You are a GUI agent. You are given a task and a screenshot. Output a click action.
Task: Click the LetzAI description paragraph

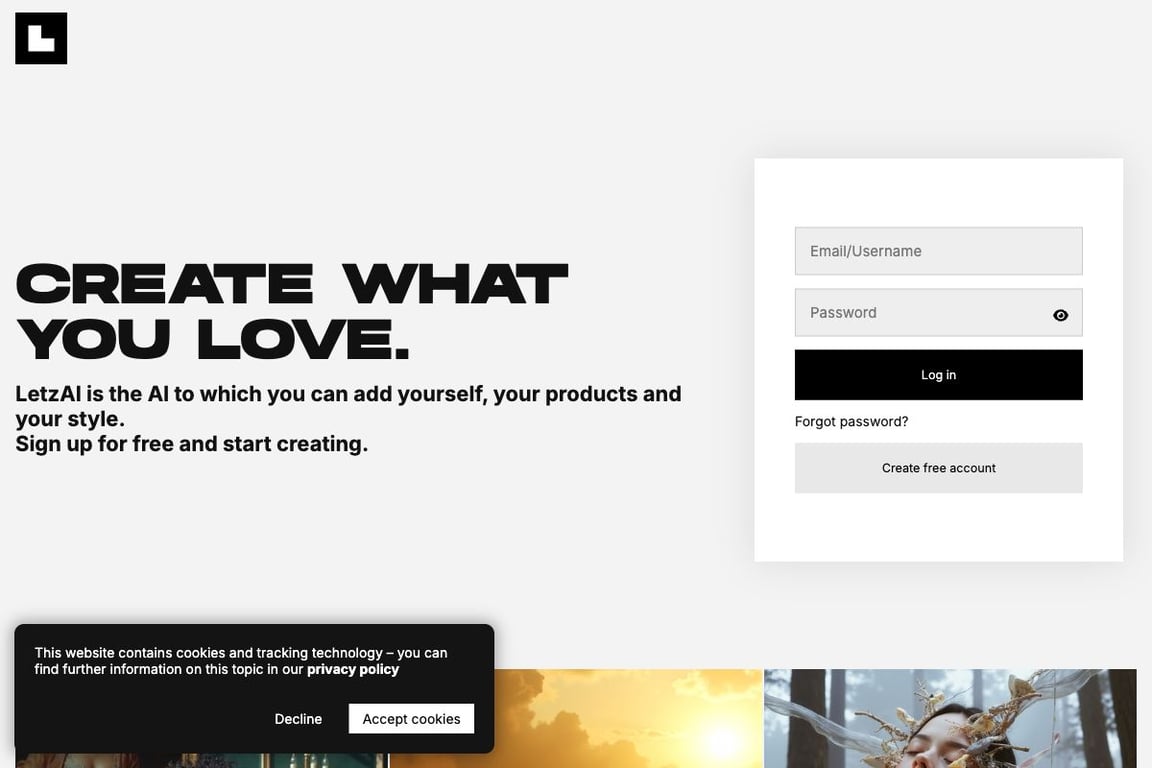pos(348,406)
